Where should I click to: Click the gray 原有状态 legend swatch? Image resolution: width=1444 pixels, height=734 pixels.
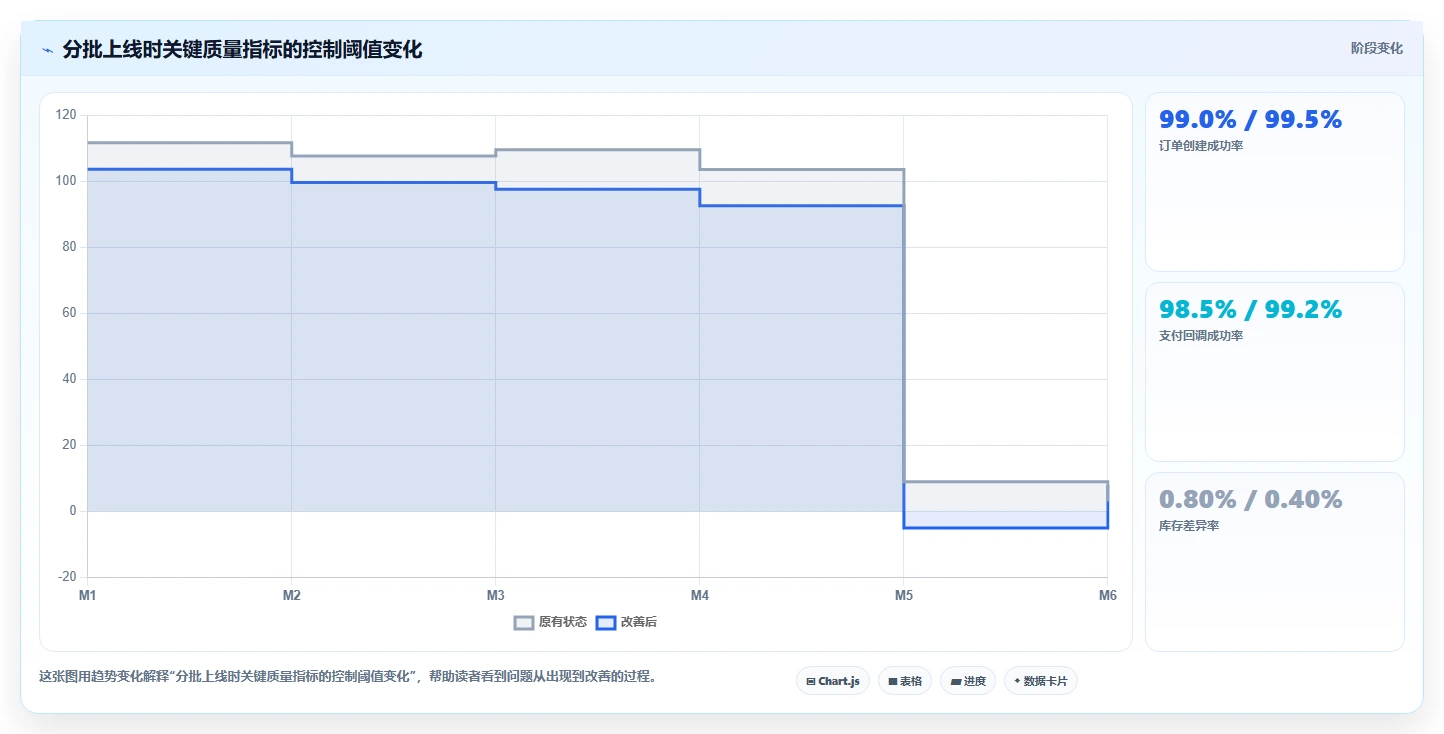coord(524,622)
